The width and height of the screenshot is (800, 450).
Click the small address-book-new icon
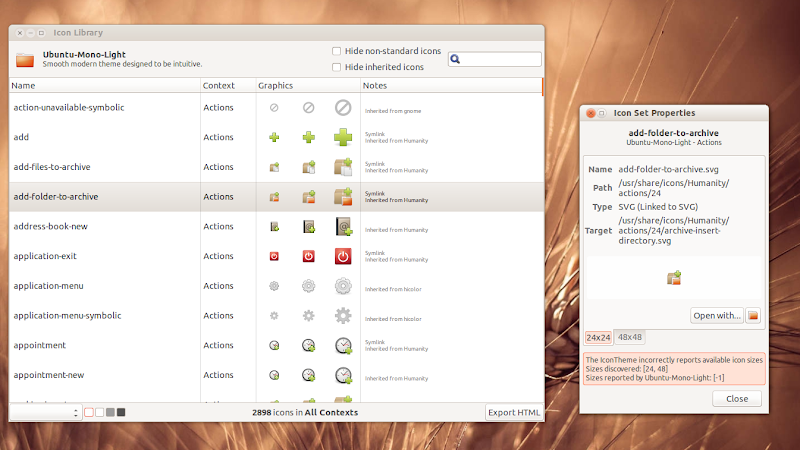click(x=274, y=227)
